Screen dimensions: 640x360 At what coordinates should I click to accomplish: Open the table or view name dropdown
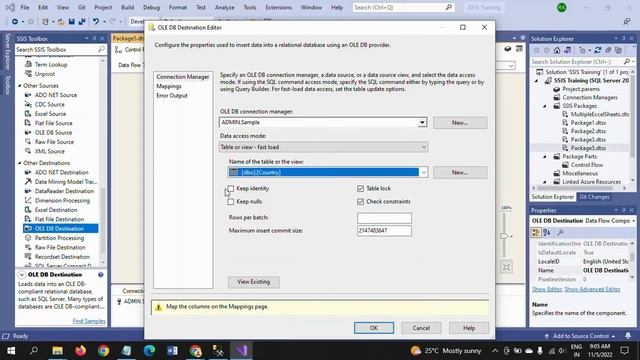pos(423,172)
